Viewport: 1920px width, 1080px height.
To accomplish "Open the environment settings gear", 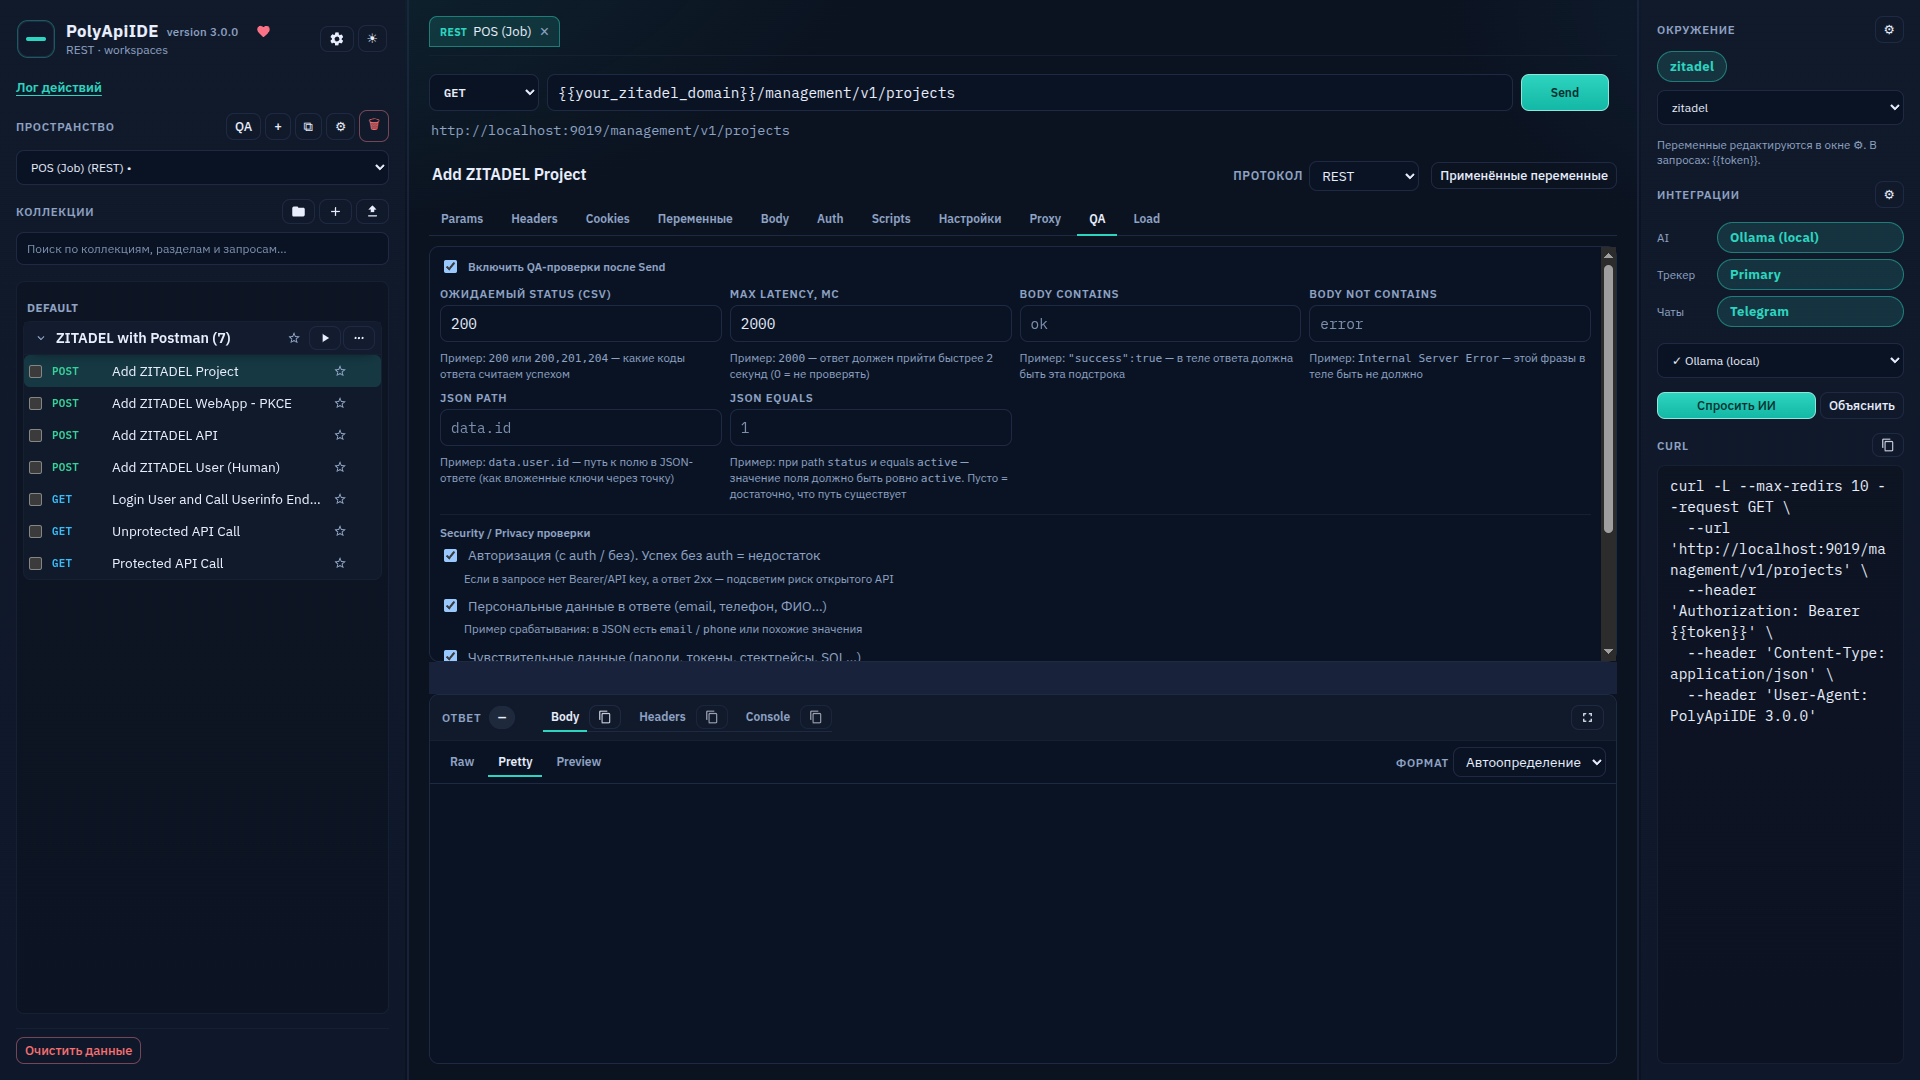I will coord(1889,30).
